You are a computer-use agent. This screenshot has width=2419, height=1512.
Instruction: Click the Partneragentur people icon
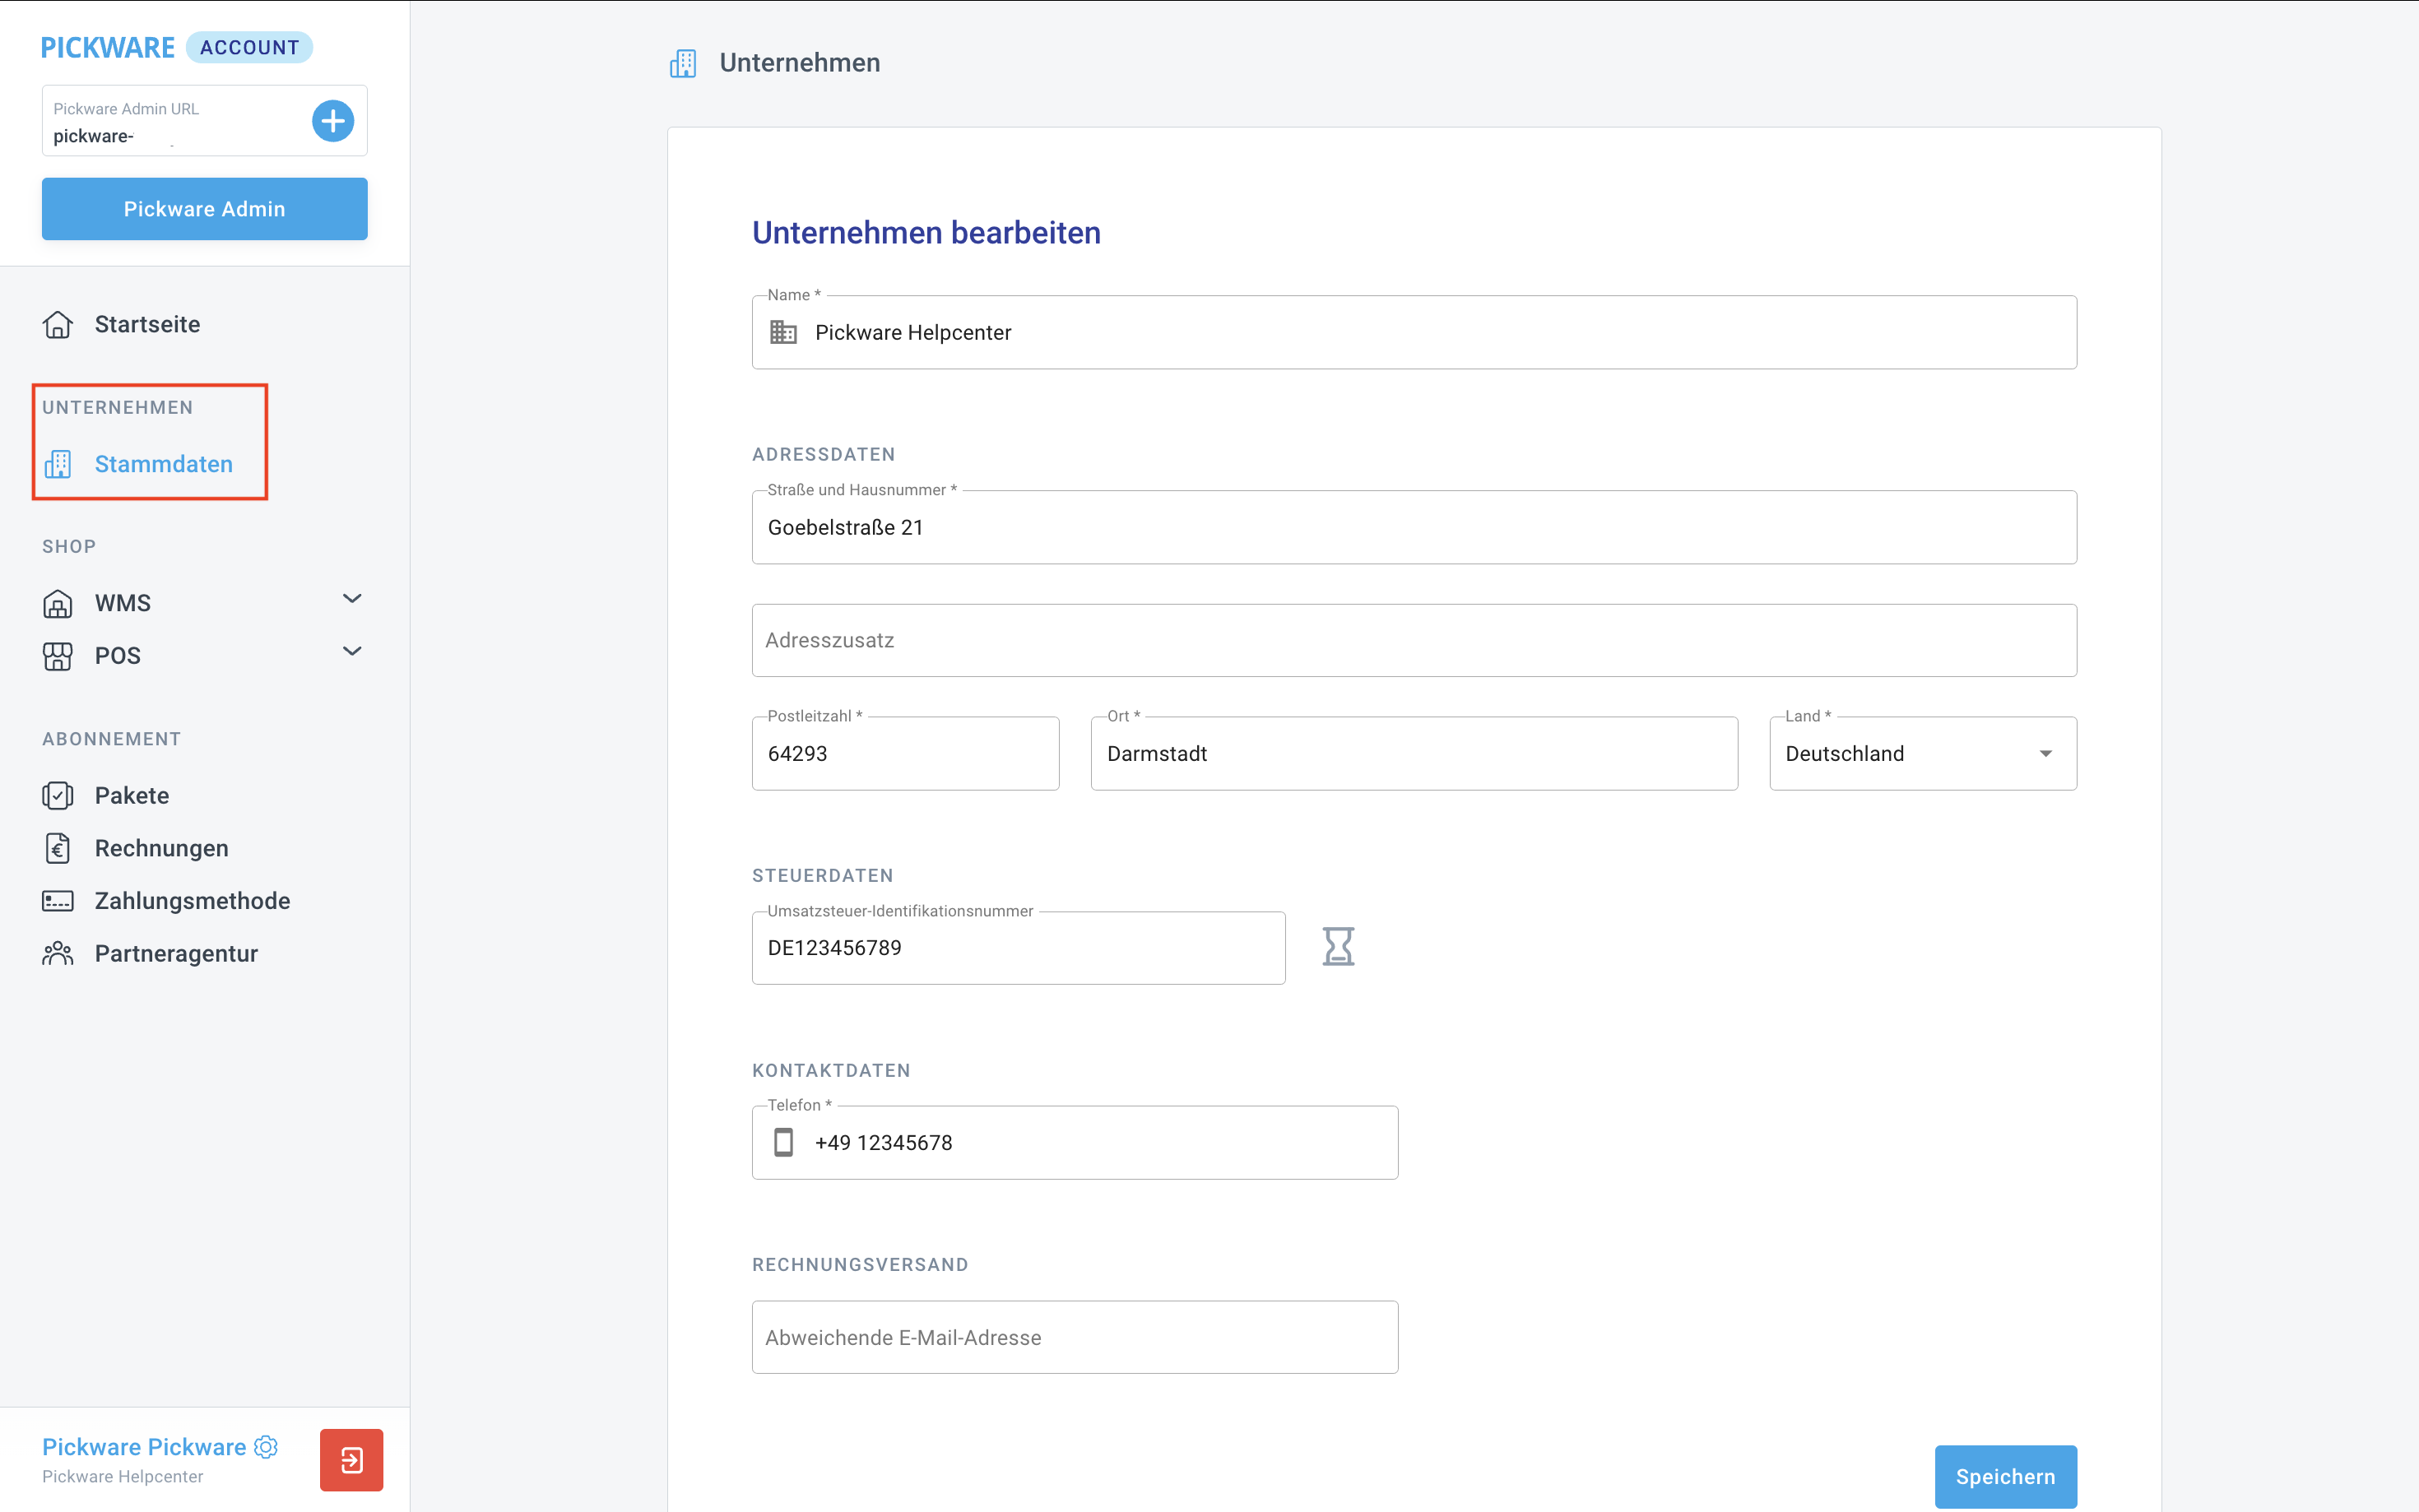[58, 953]
